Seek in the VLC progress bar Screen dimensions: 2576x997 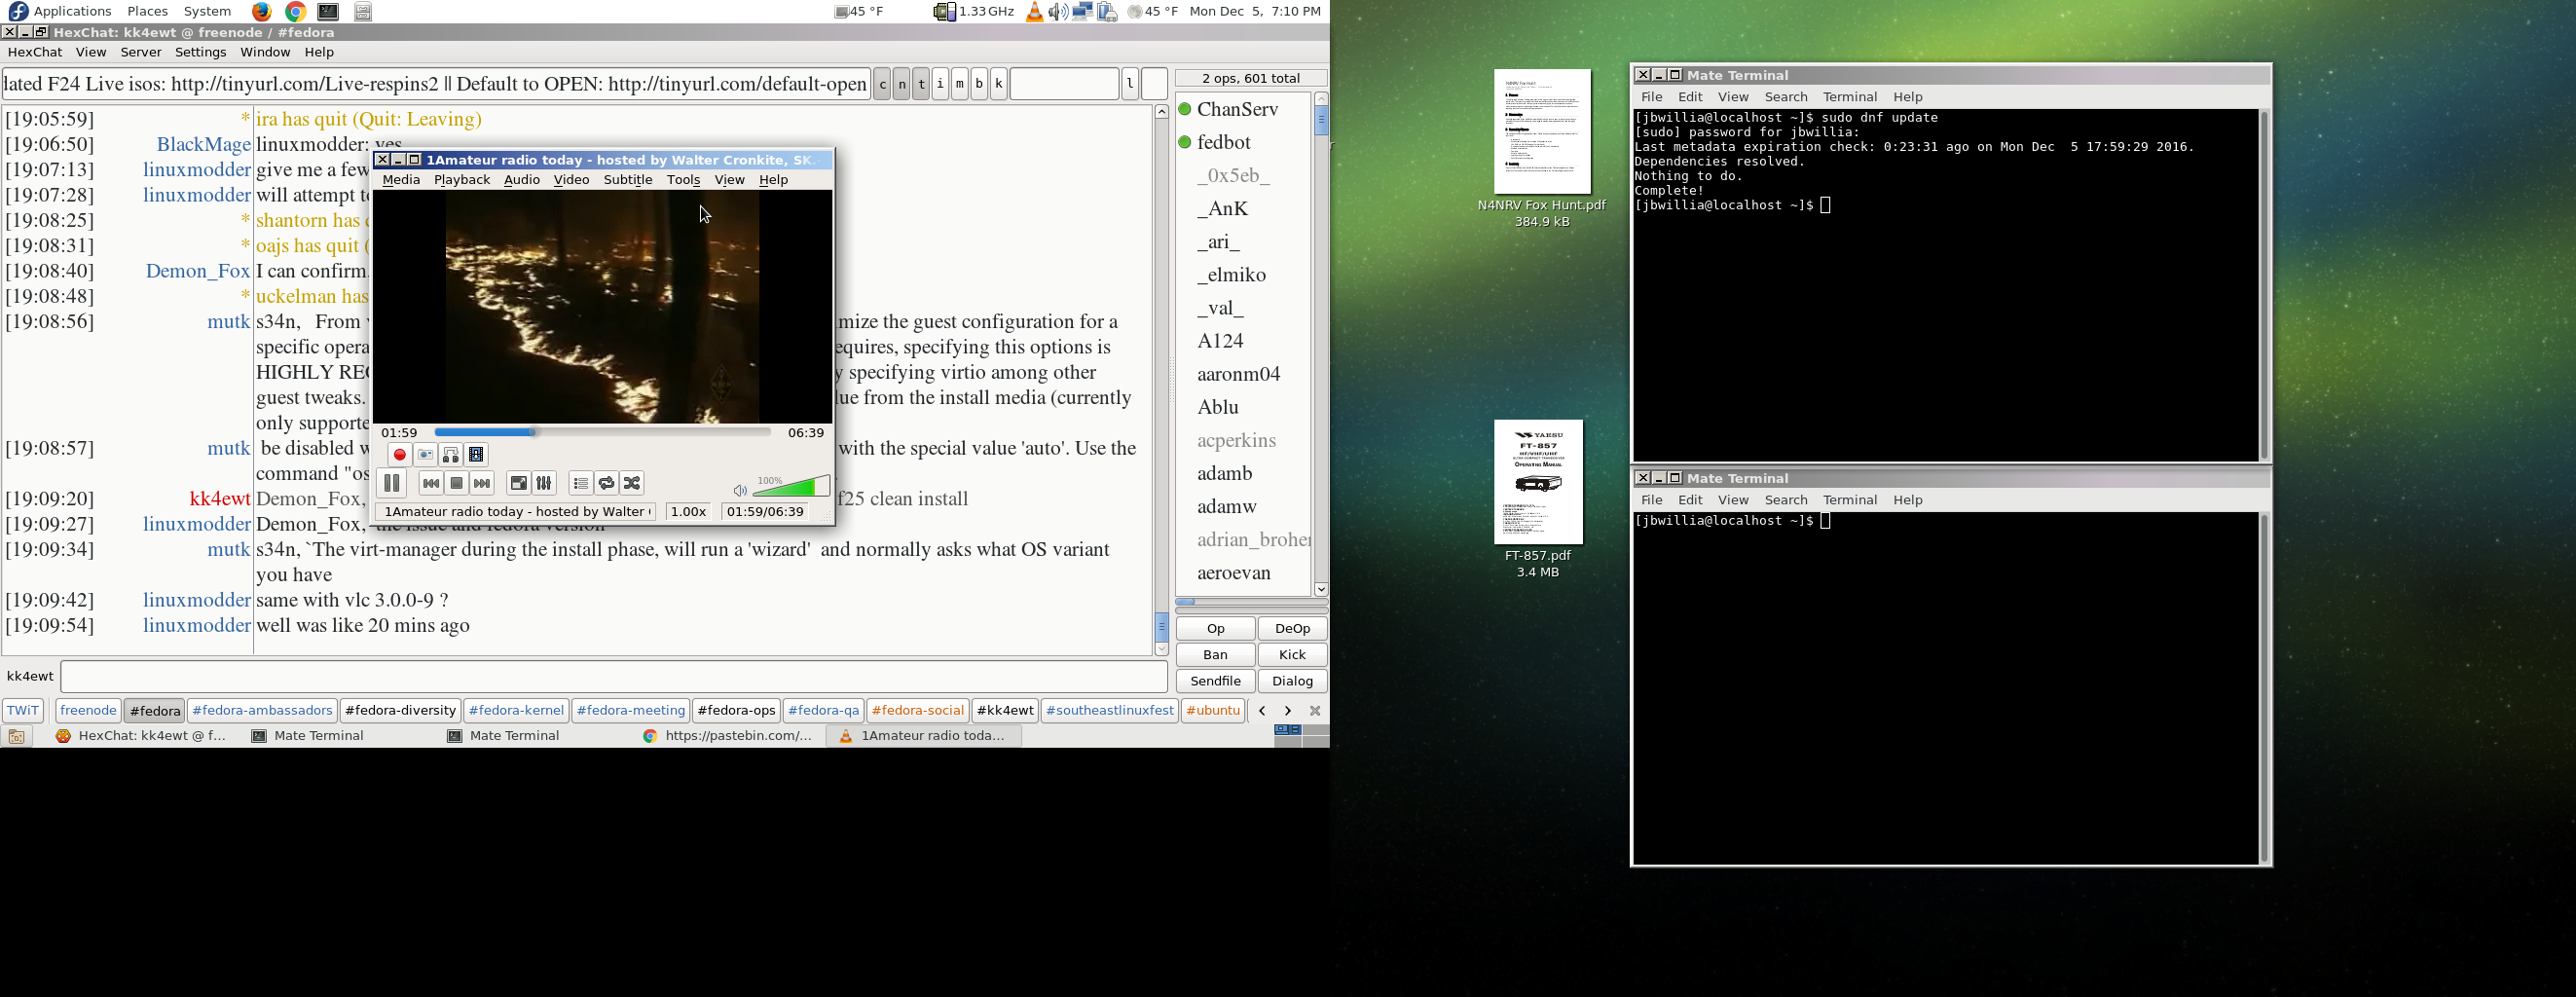[603, 433]
